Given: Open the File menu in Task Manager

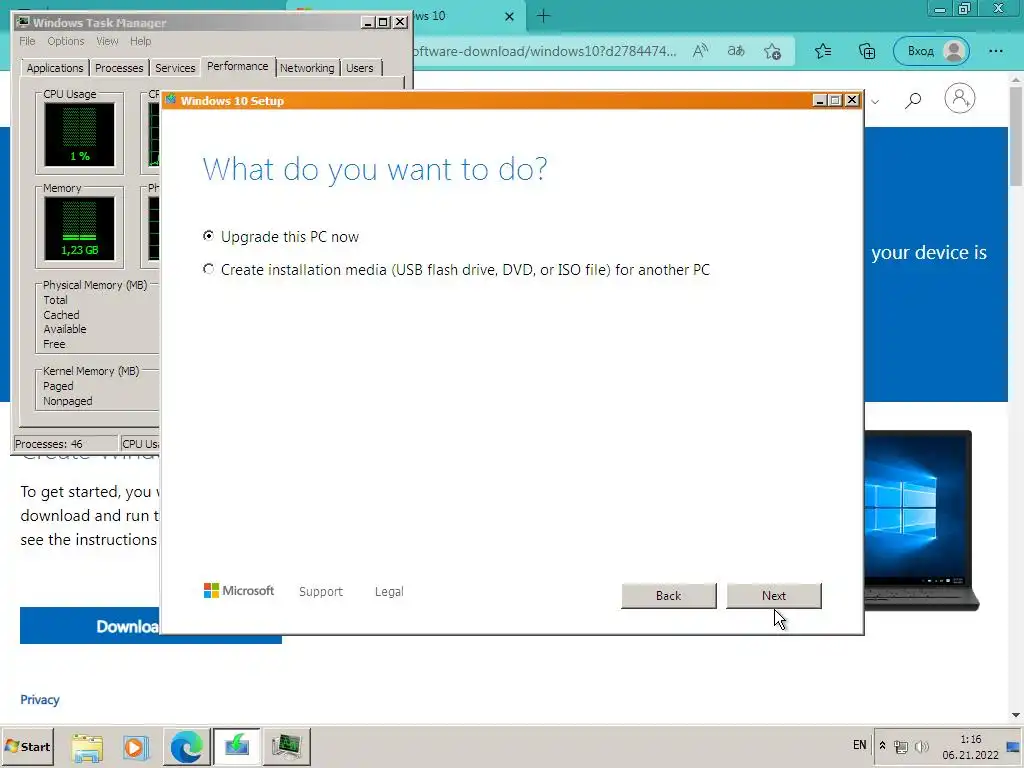Looking at the screenshot, I should [x=27, y=41].
